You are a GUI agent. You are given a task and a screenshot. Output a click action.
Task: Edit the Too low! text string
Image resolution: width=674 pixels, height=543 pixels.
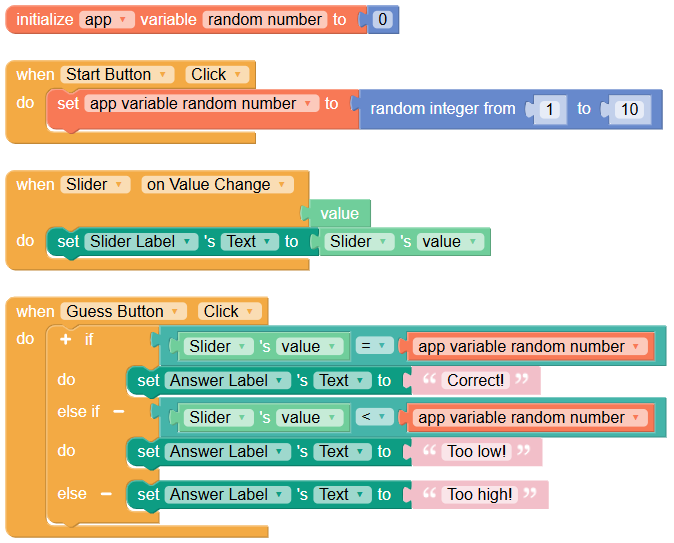477,451
